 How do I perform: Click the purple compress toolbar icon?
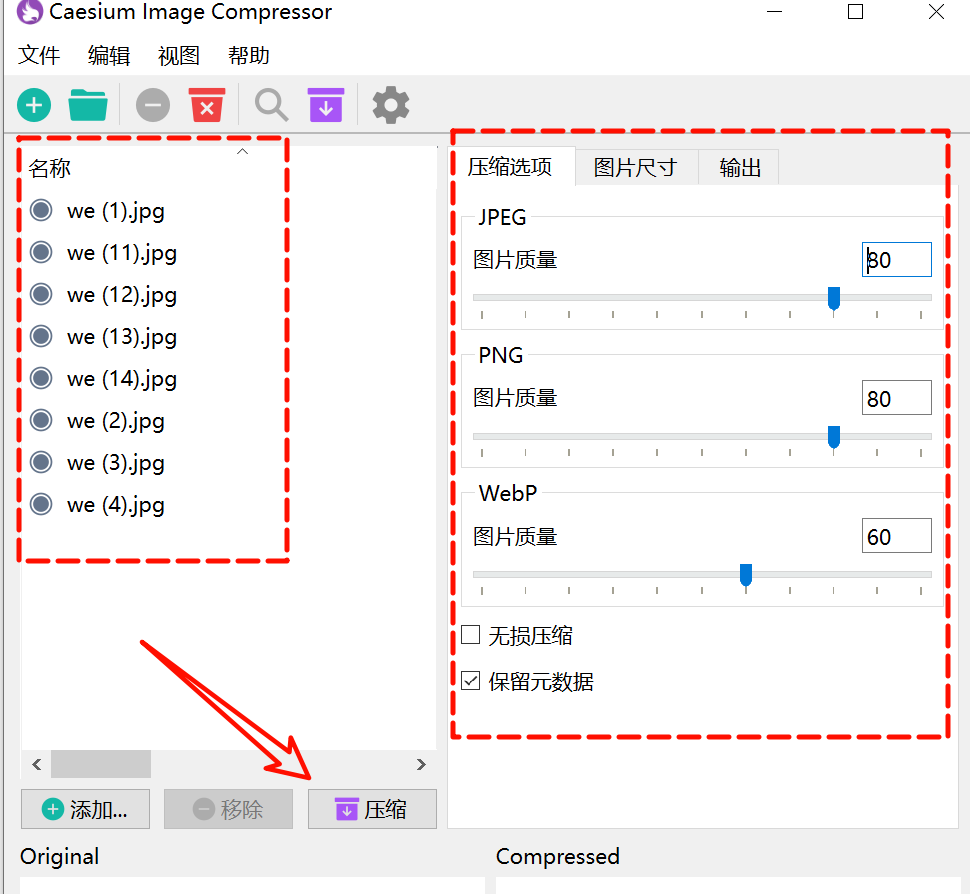pyautogui.click(x=325, y=105)
